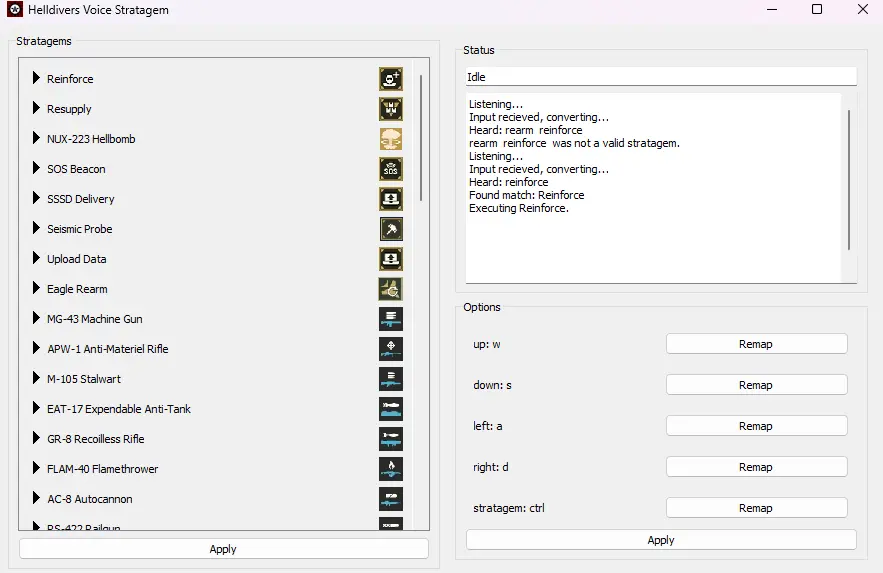Remap the down key binding

coord(756,385)
